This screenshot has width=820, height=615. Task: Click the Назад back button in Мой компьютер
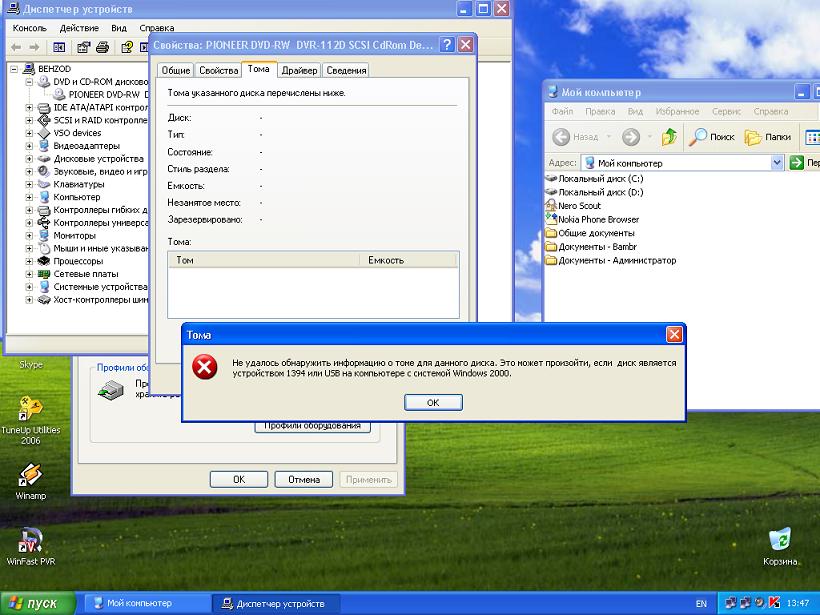point(575,137)
